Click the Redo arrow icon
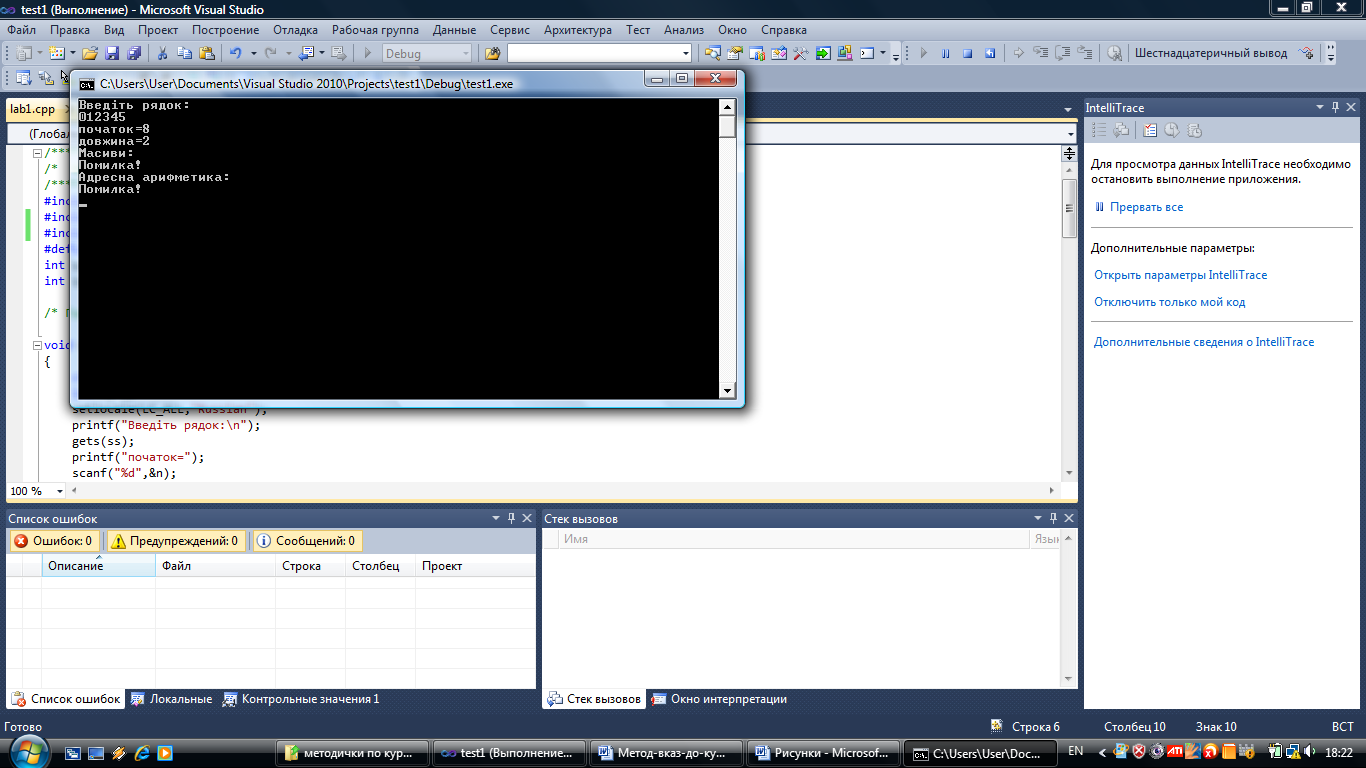 271,53
